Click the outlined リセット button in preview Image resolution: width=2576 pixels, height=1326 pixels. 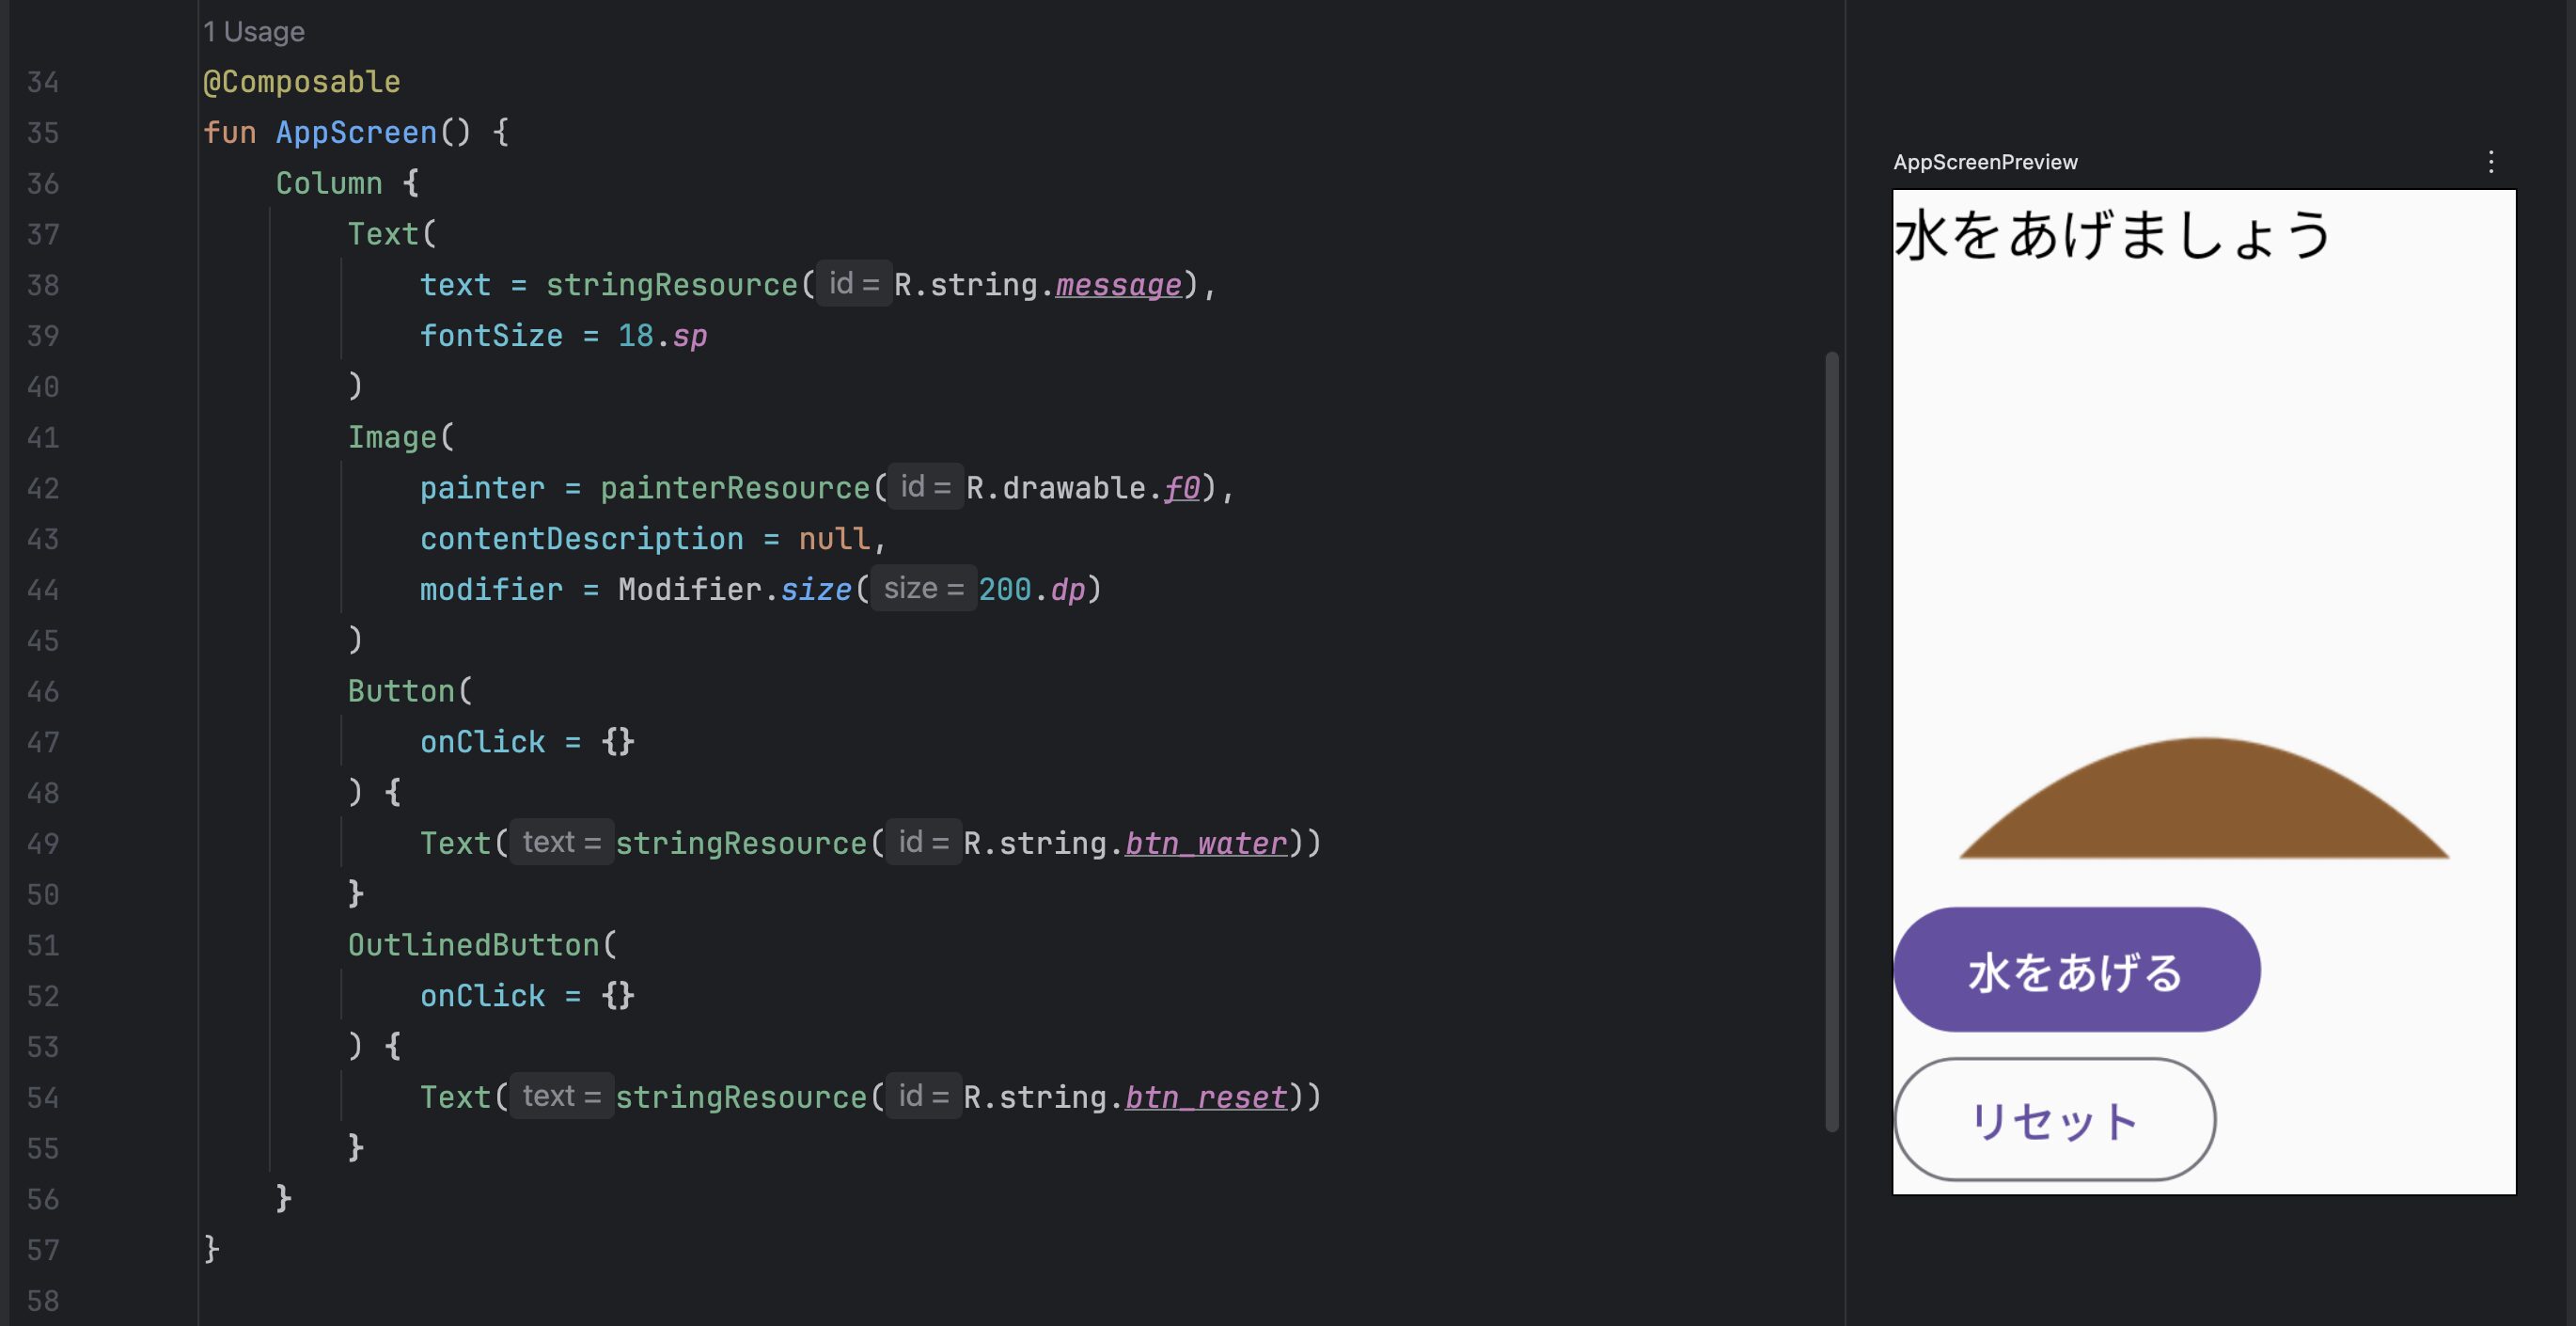pyautogui.click(x=2054, y=1120)
